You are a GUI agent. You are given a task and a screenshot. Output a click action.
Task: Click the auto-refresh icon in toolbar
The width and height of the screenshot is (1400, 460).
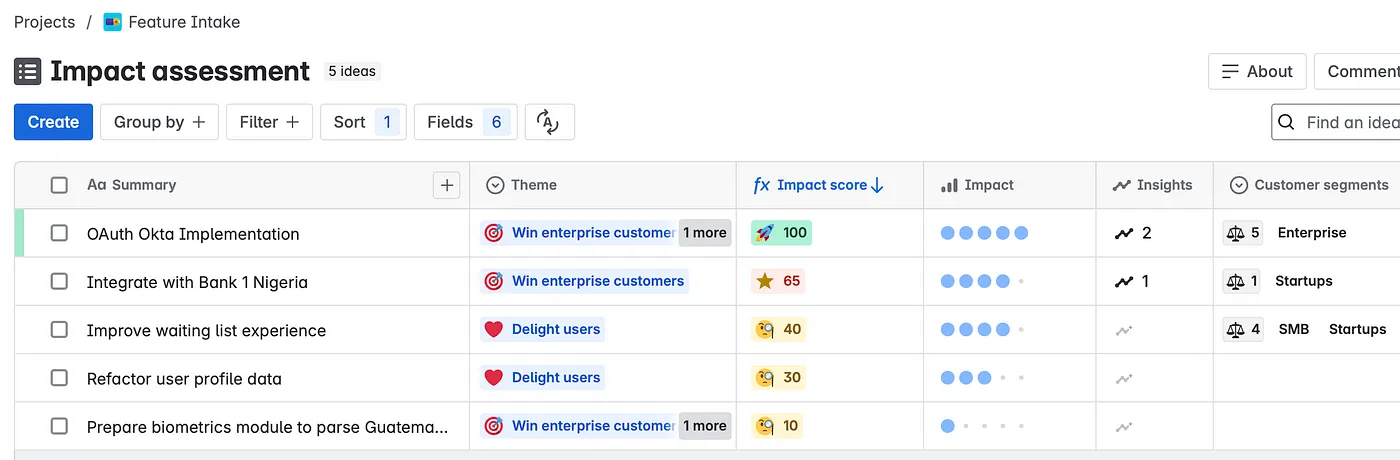[547, 122]
